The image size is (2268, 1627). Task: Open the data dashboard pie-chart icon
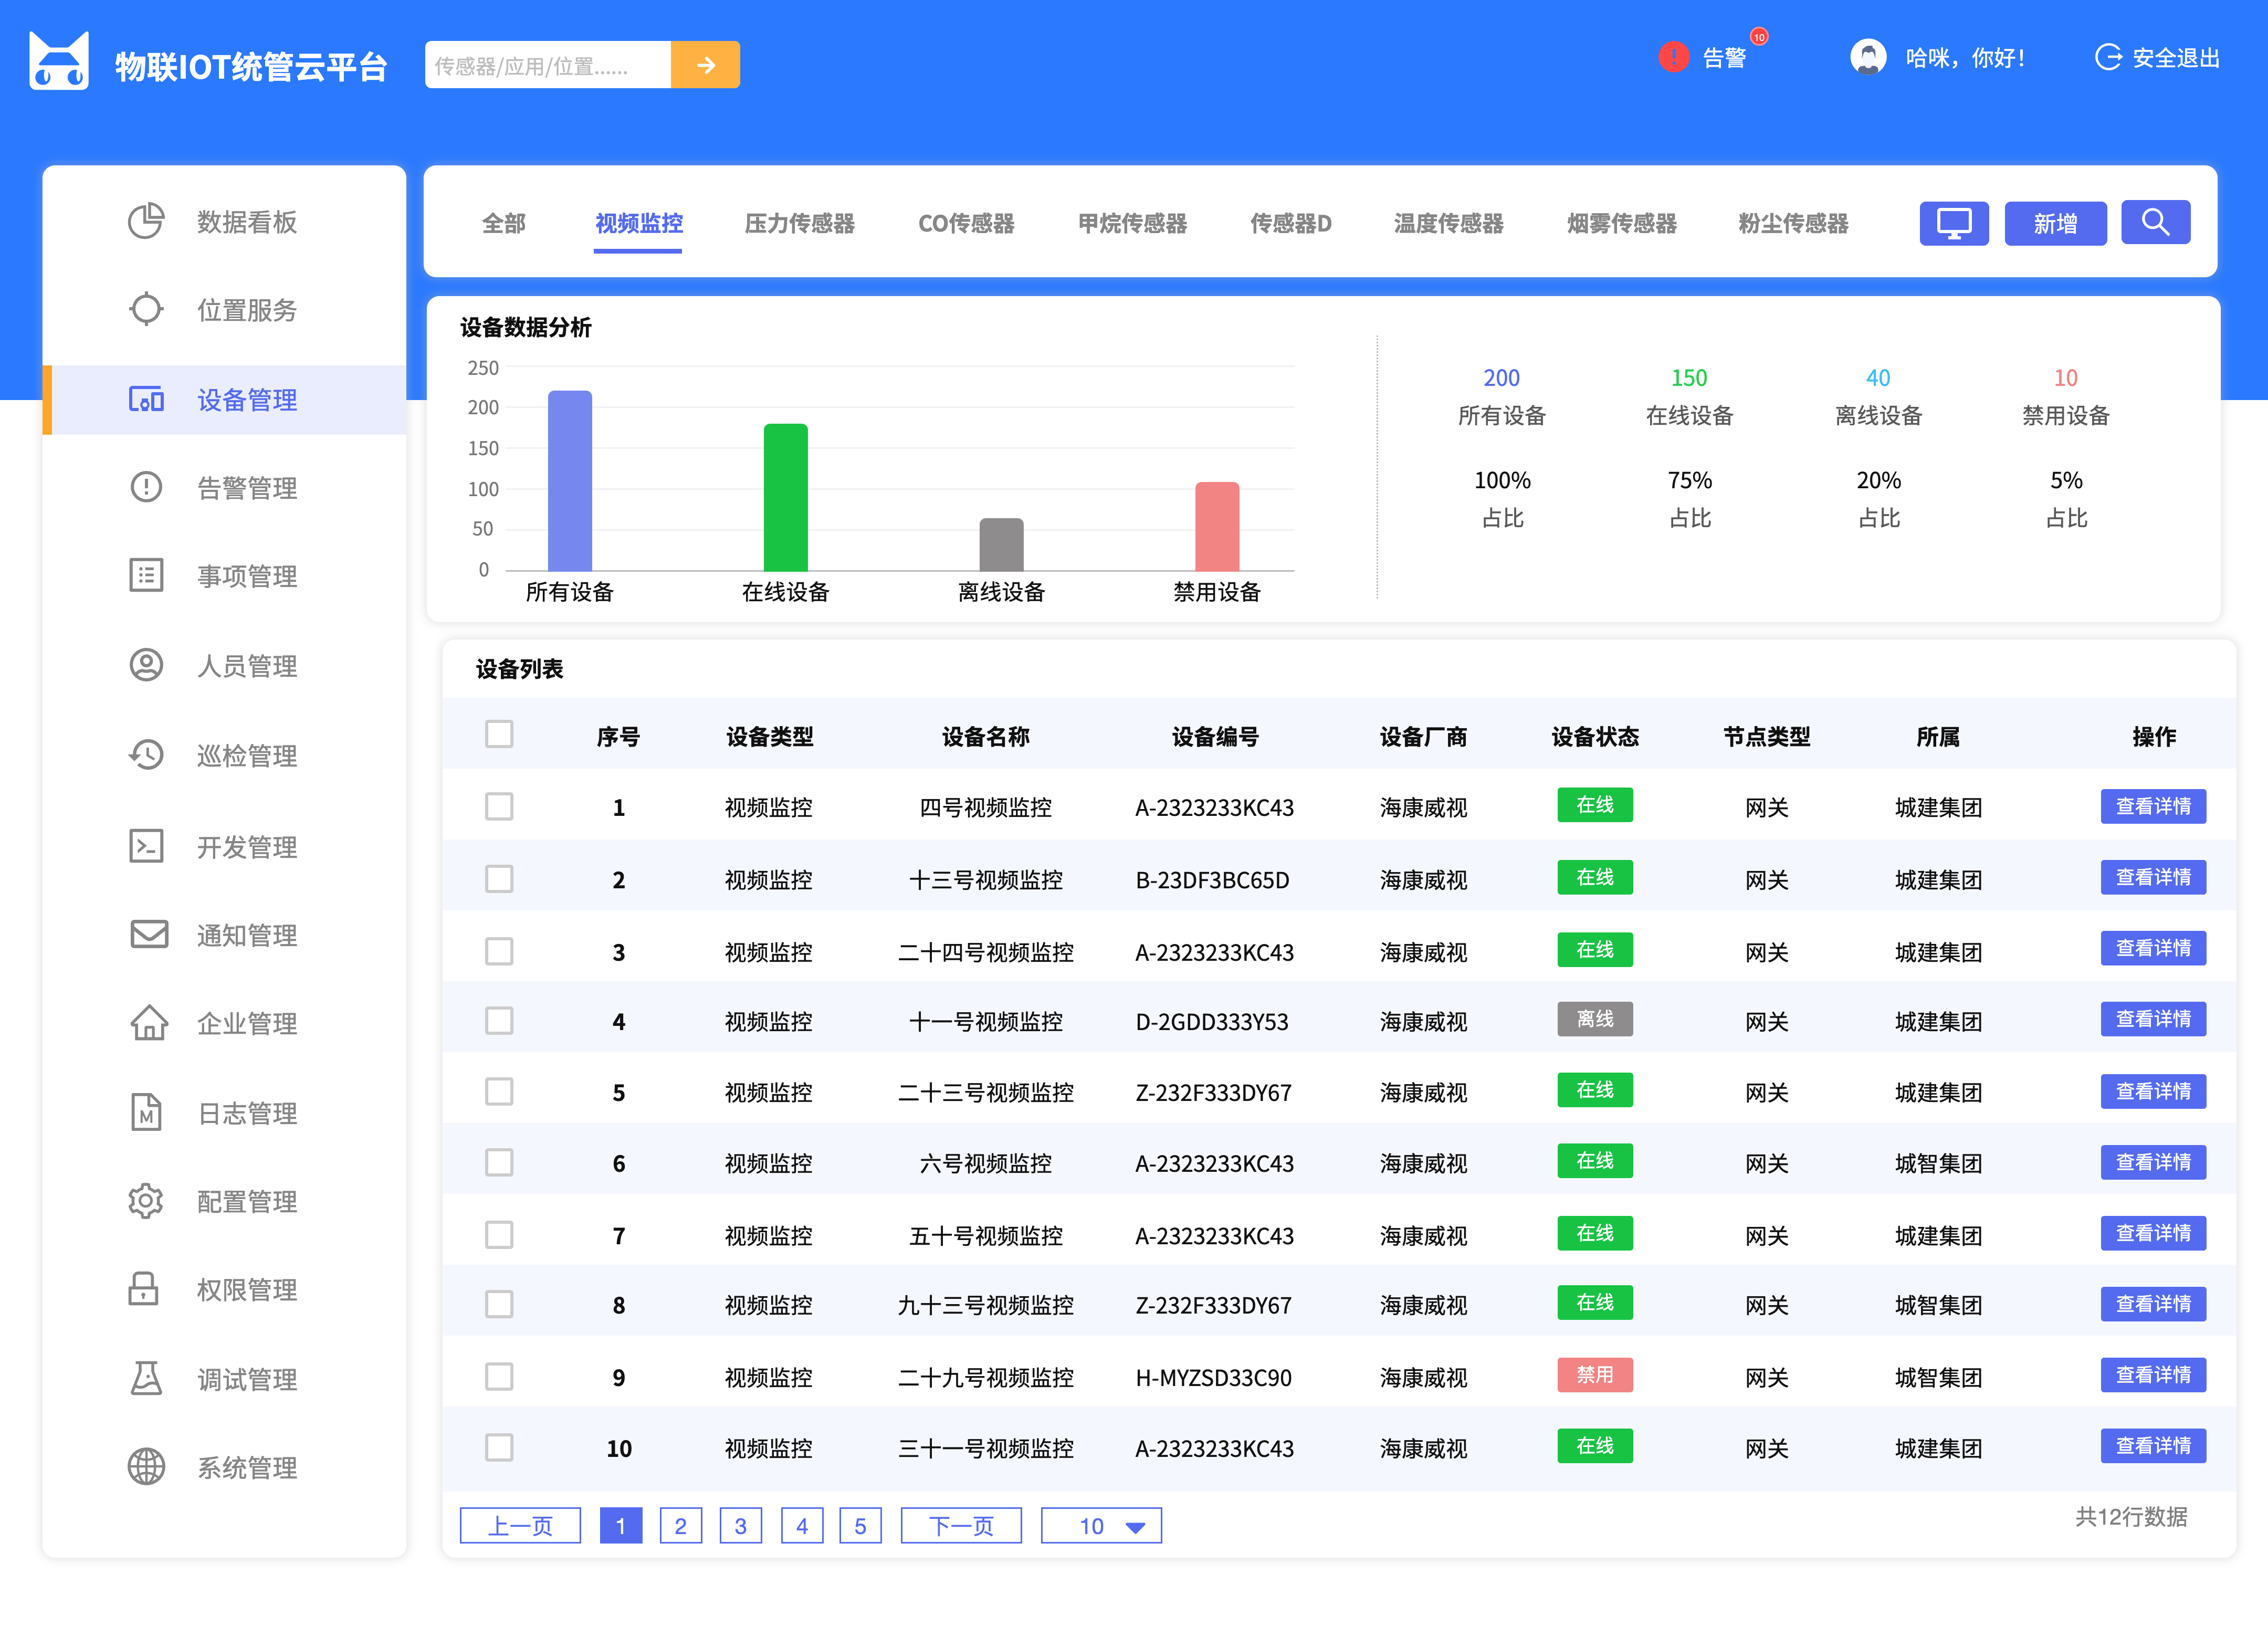(x=146, y=221)
